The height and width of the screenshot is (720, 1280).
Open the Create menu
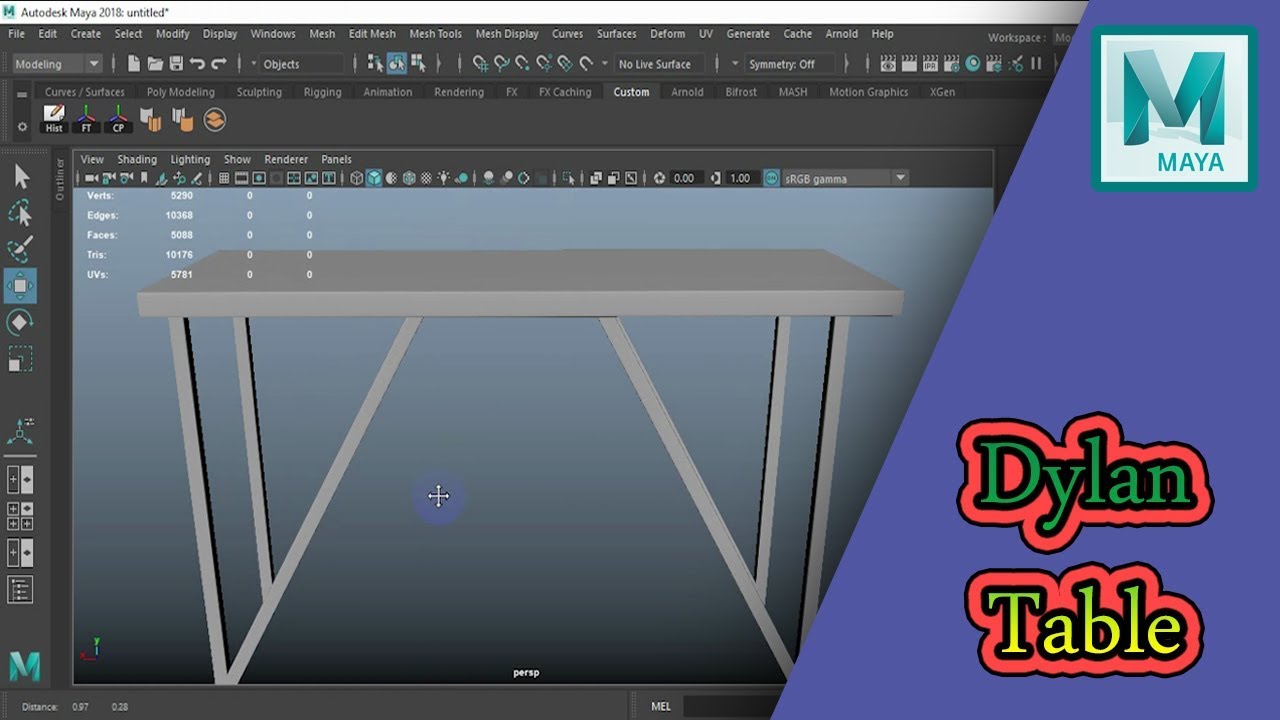coord(85,34)
